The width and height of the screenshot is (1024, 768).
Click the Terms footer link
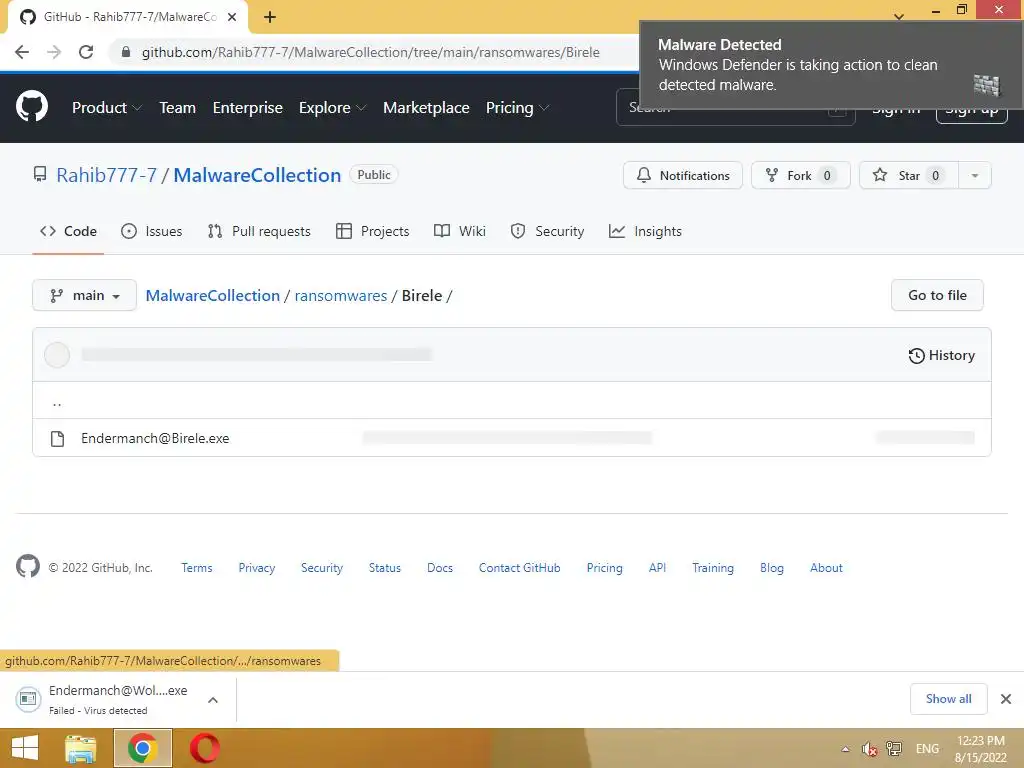click(197, 568)
